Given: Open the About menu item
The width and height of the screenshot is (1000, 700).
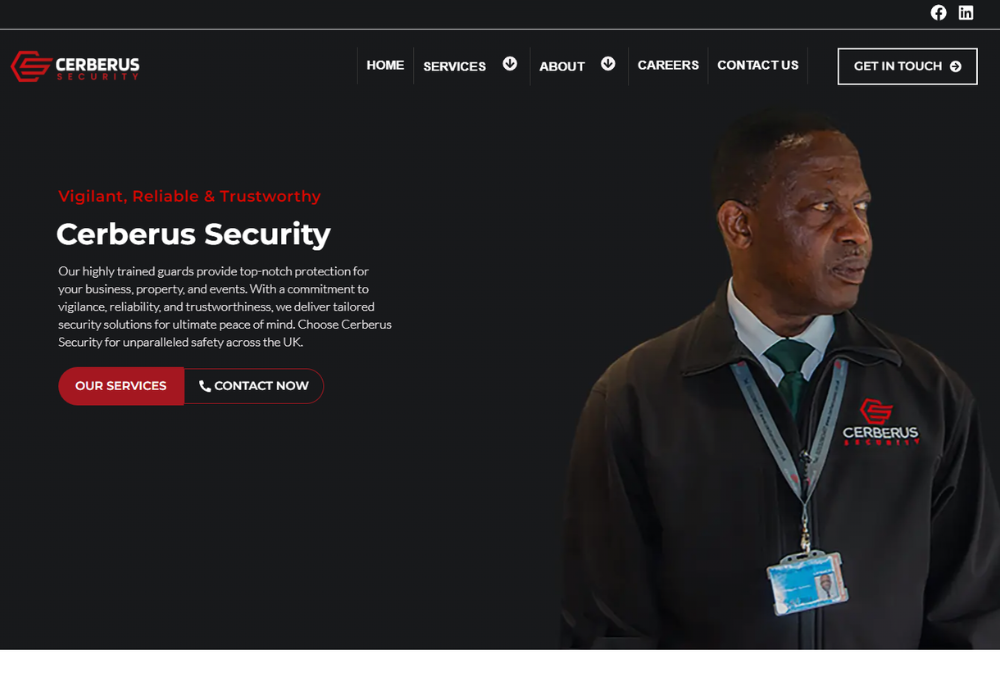Looking at the screenshot, I should [562, 66].
